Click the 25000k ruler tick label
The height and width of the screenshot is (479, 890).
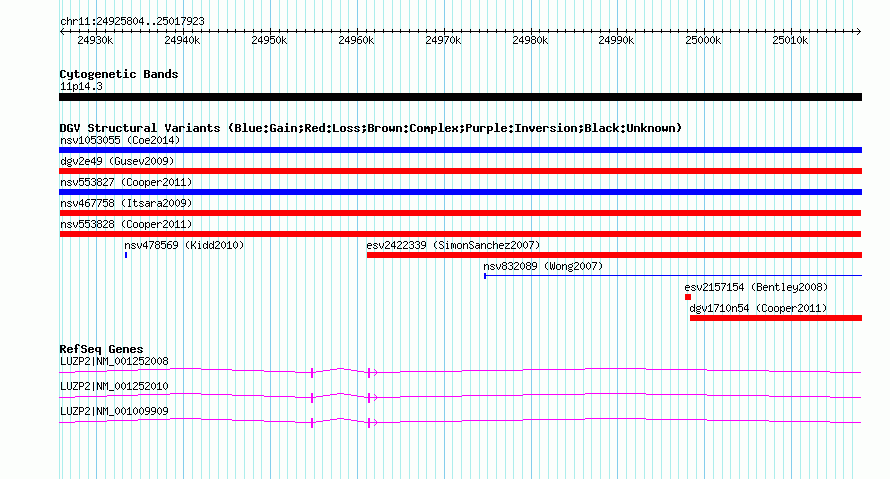(703, 41)
